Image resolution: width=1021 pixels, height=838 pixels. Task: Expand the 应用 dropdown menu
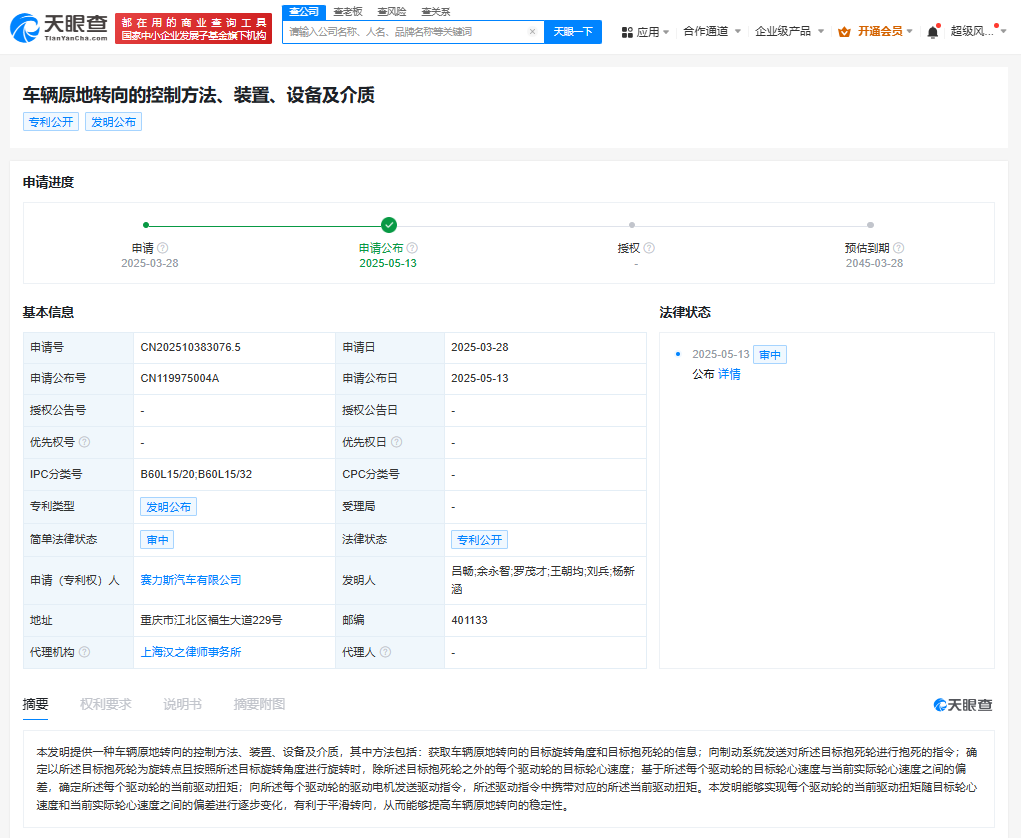646,32
